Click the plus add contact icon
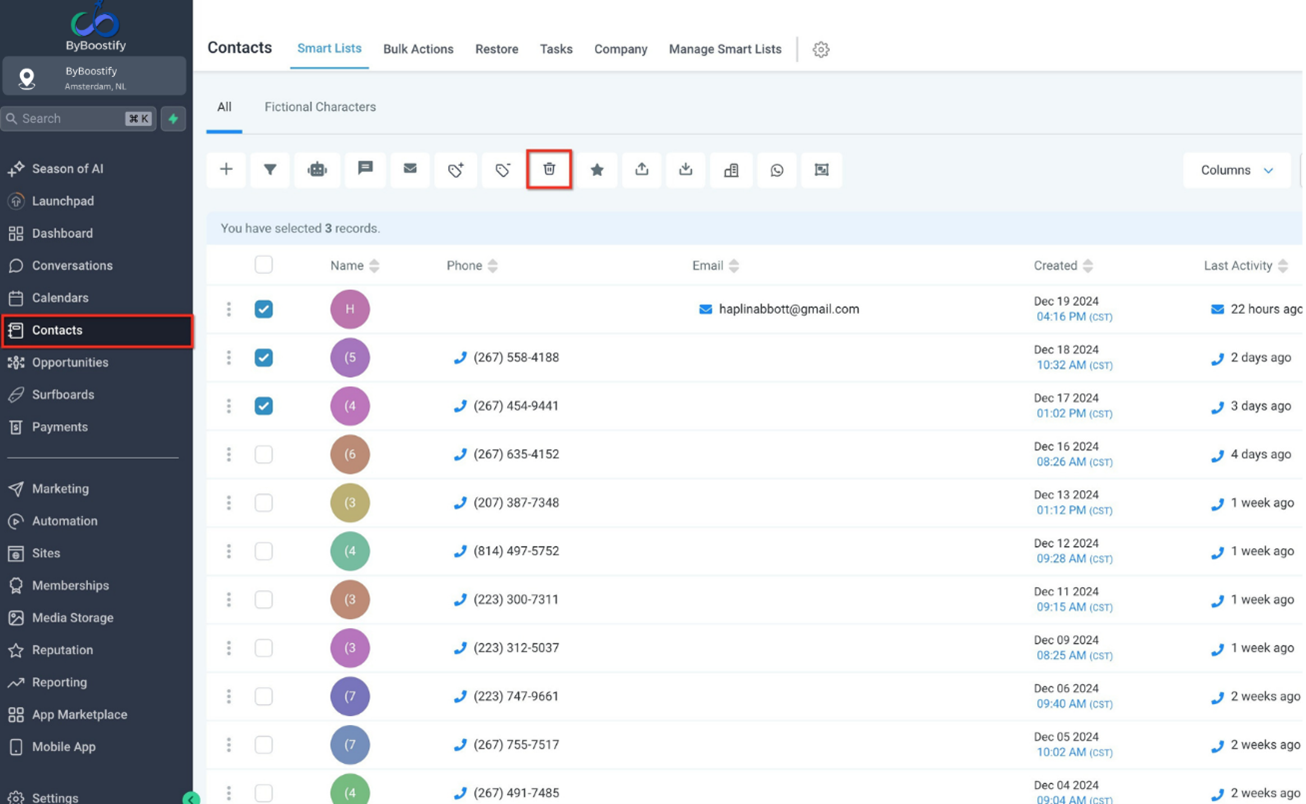Viewport: 1306px width, 804px height. tap(226, 170)
